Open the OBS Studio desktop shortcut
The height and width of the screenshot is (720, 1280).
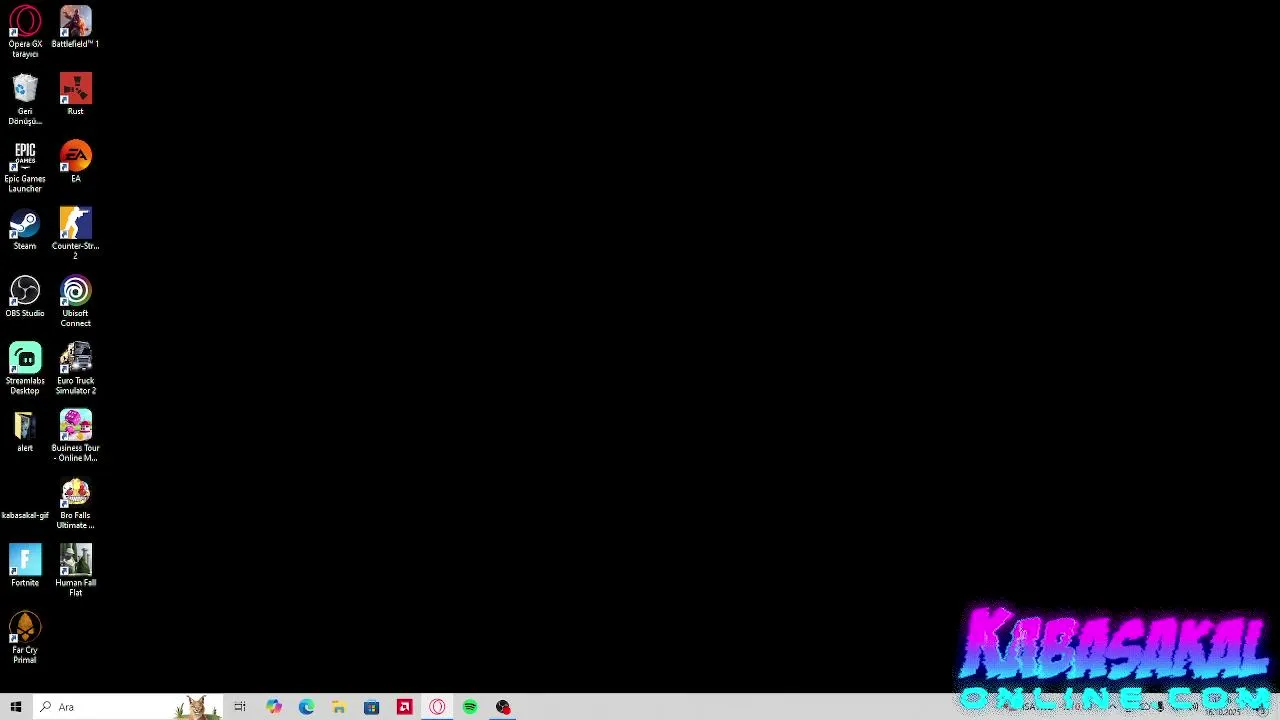[x=25, y=296]
